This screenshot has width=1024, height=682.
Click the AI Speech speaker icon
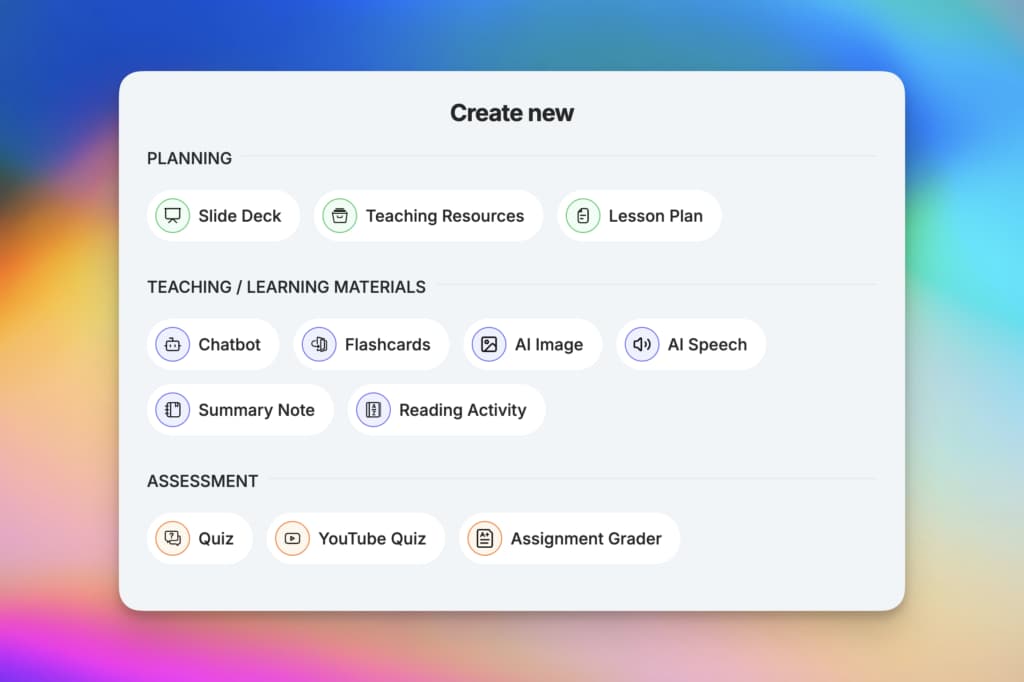[642, 344]
